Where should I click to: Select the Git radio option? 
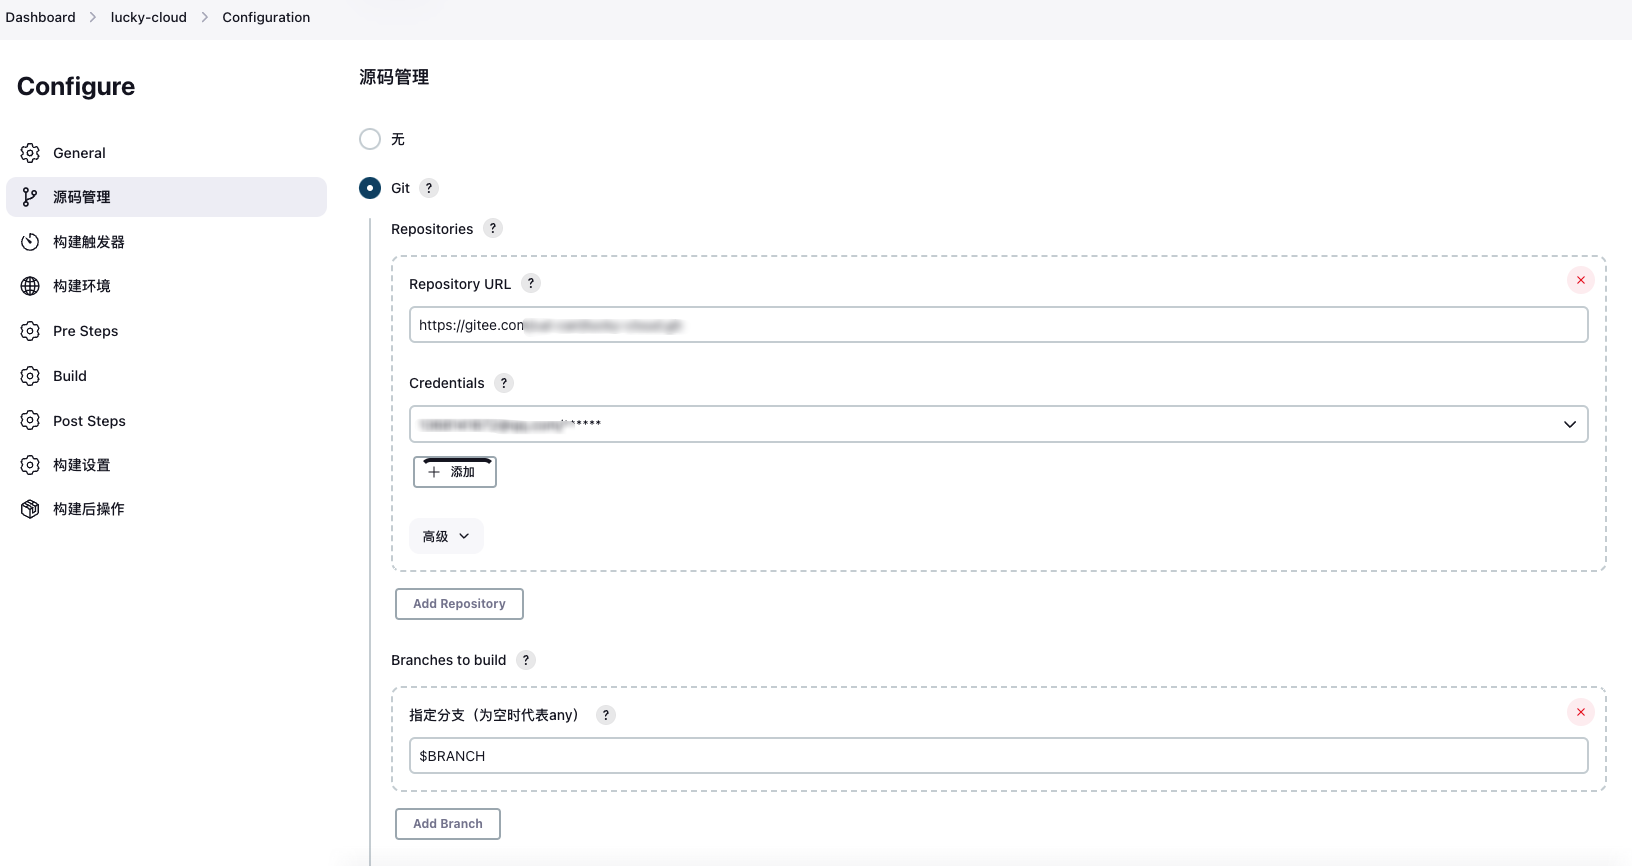coord(370,188)
